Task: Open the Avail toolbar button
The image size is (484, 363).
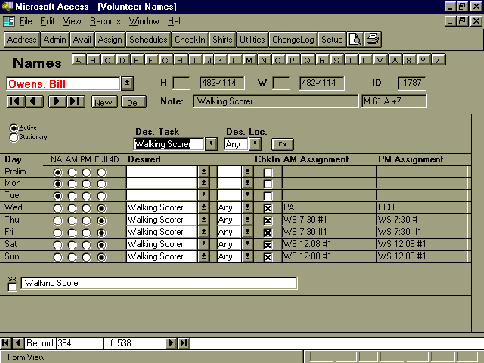Action: pyautogui.click(x=82, y=40)
